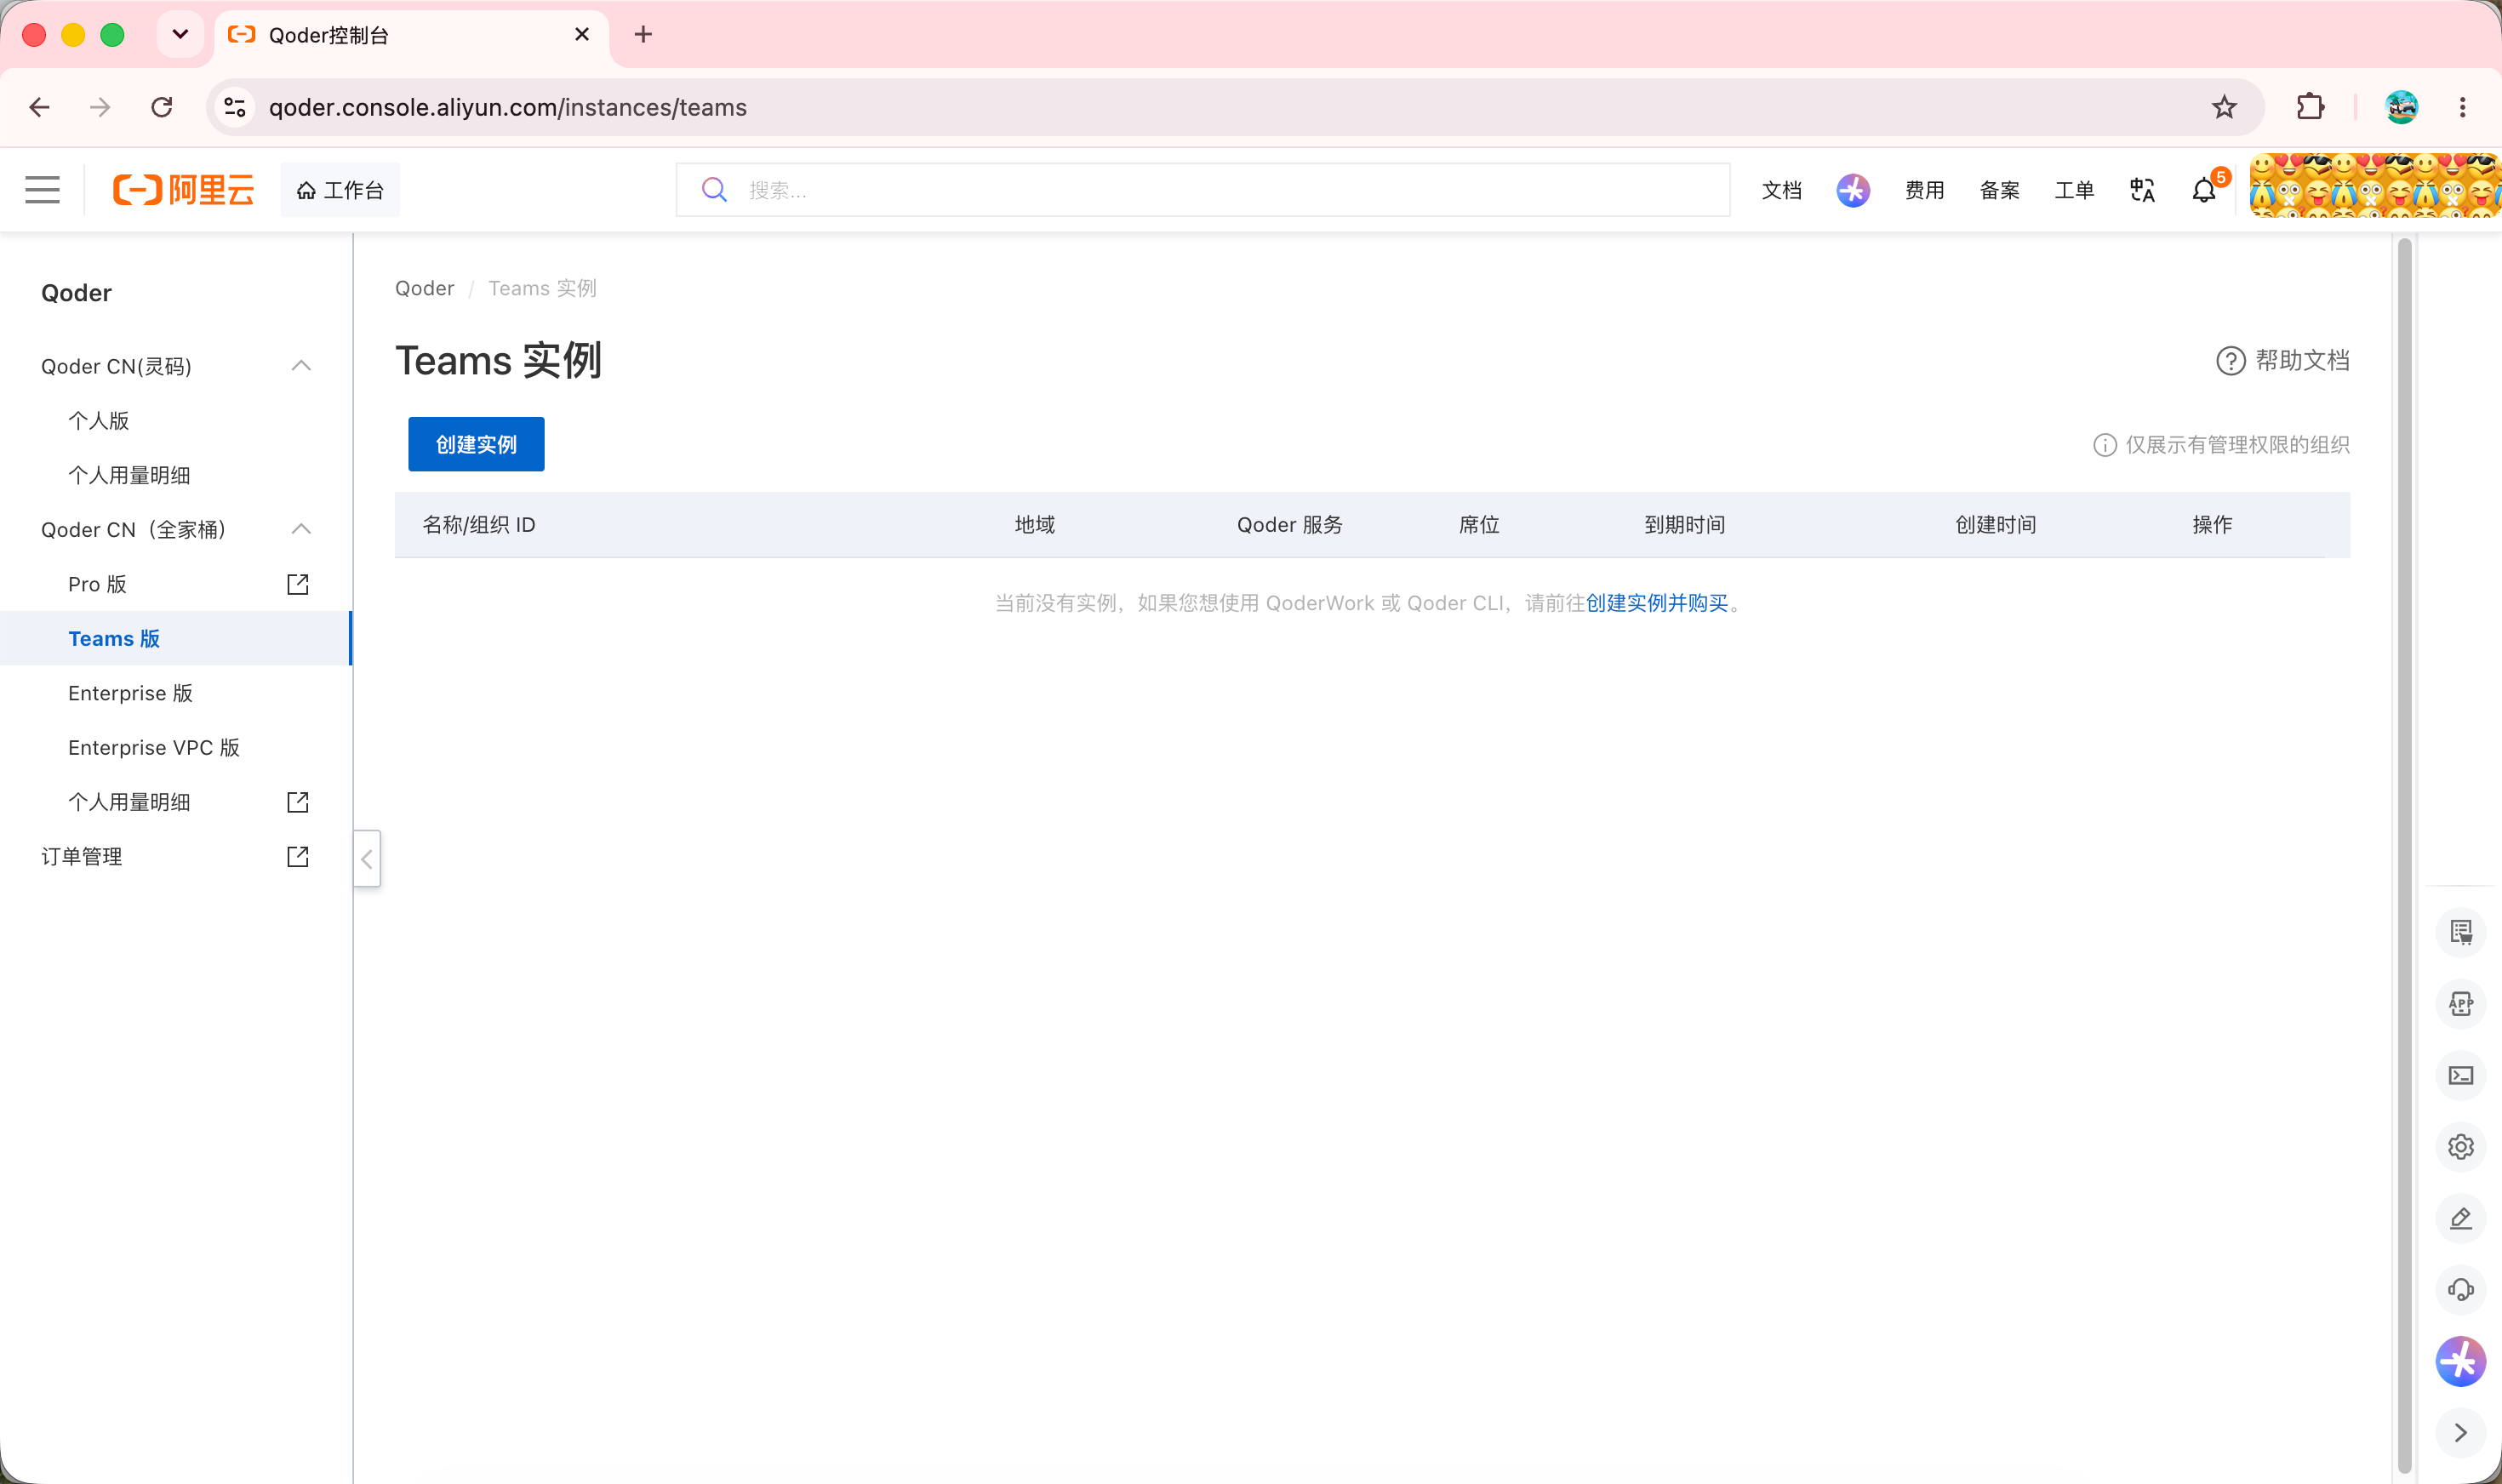
Task: Open the shopping cart list icon in right rail
Action: click(x=2461, y=932)
